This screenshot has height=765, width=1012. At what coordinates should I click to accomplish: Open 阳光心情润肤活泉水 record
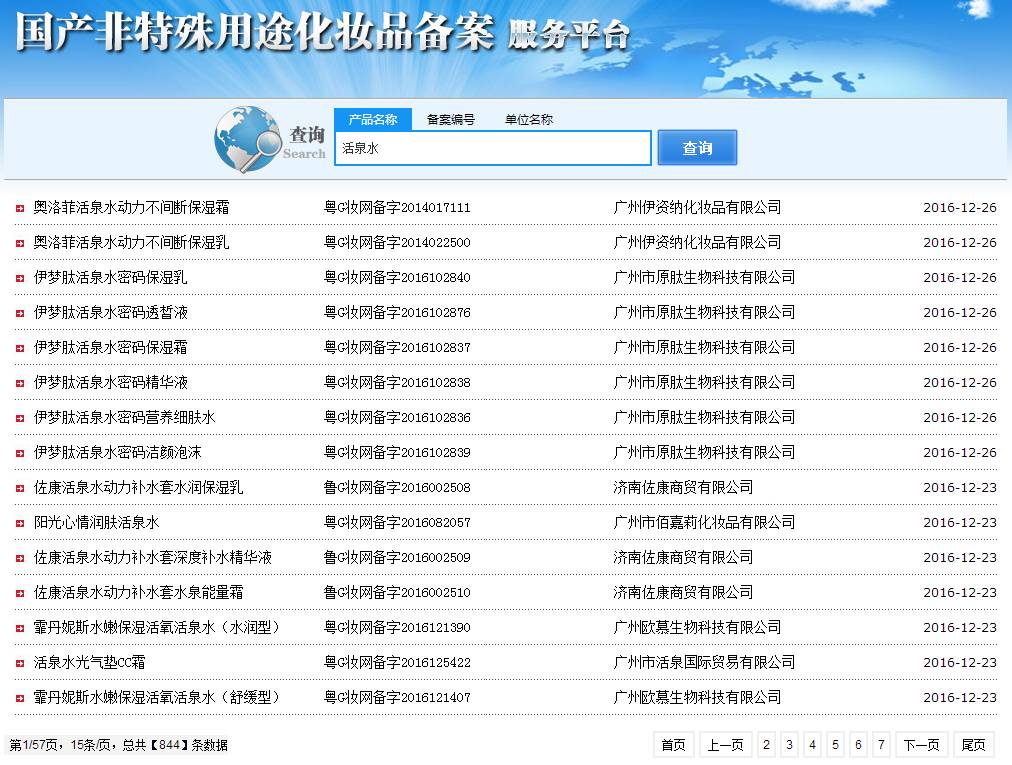[x=96, y=522]
